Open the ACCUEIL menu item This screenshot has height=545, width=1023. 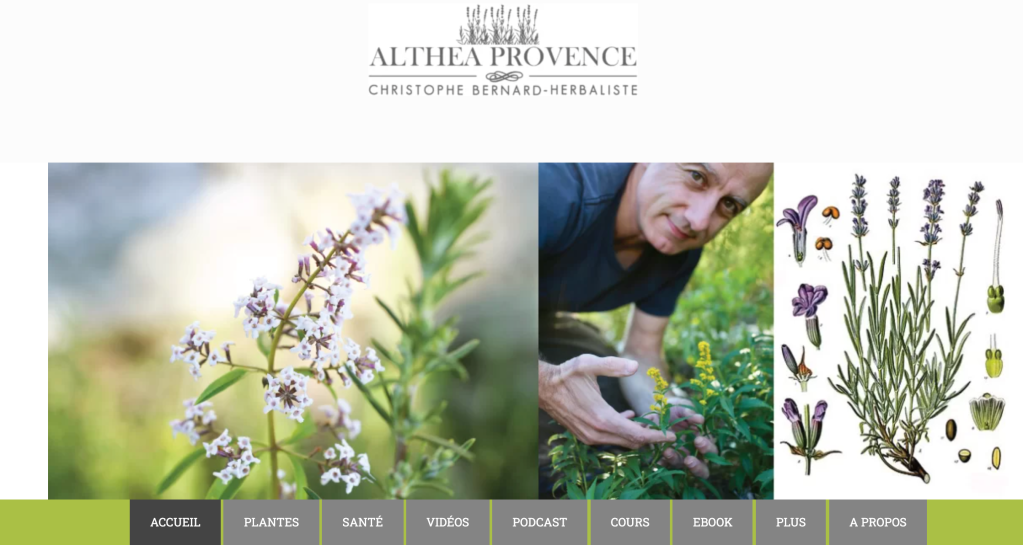(x=176, y=522)
